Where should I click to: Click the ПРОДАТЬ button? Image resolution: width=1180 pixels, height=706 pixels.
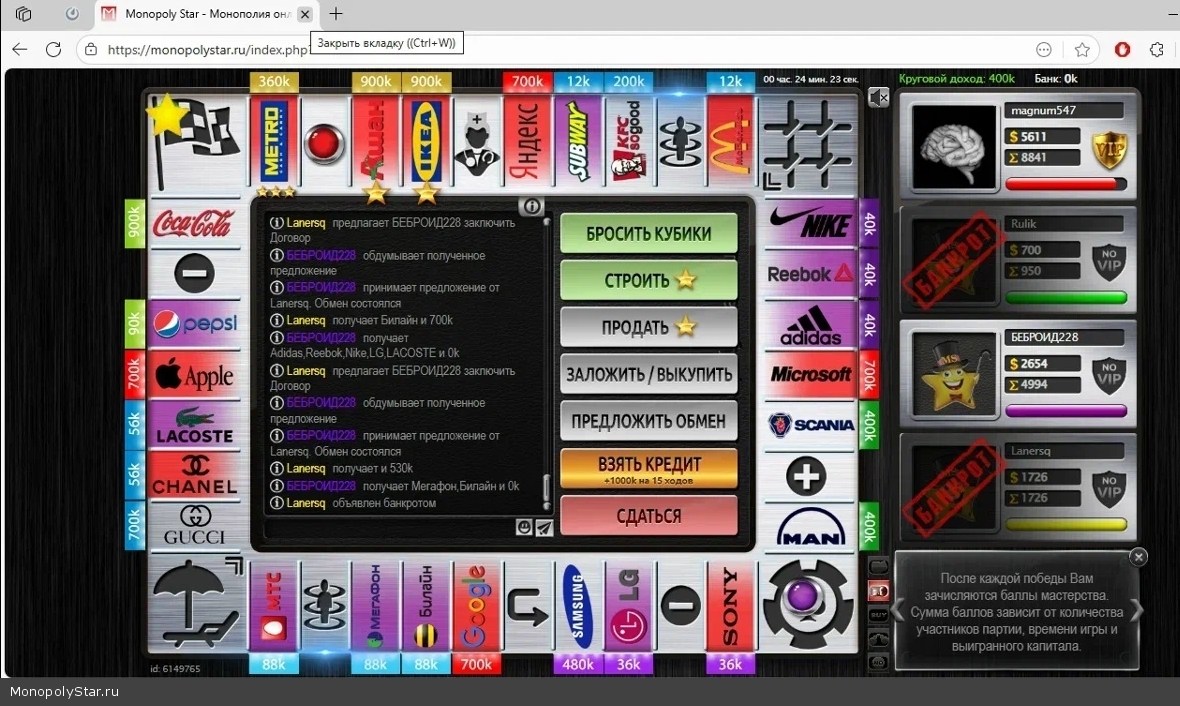click(x=649, y=327)
